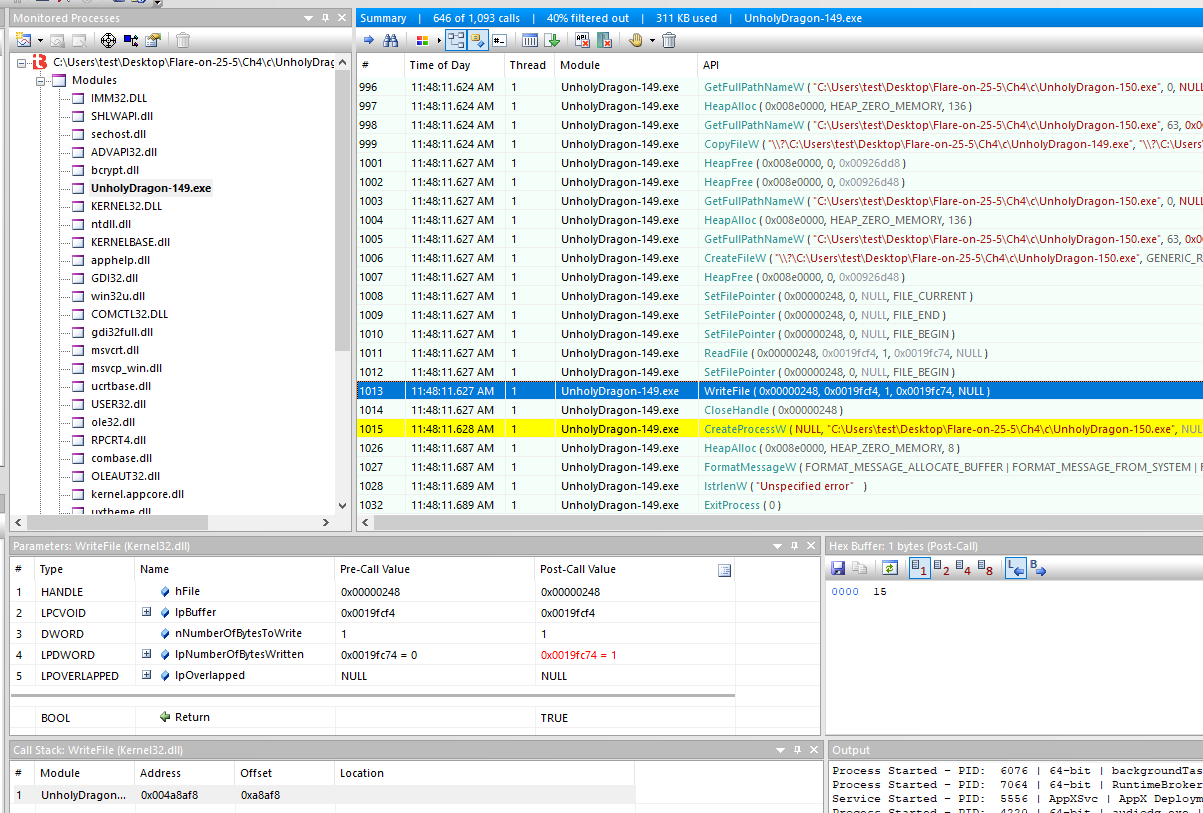Toggle little-endian display in the hex buffer
Image resolution: width=1203 pixels, height=813 pixels.
click(1016, 568)
